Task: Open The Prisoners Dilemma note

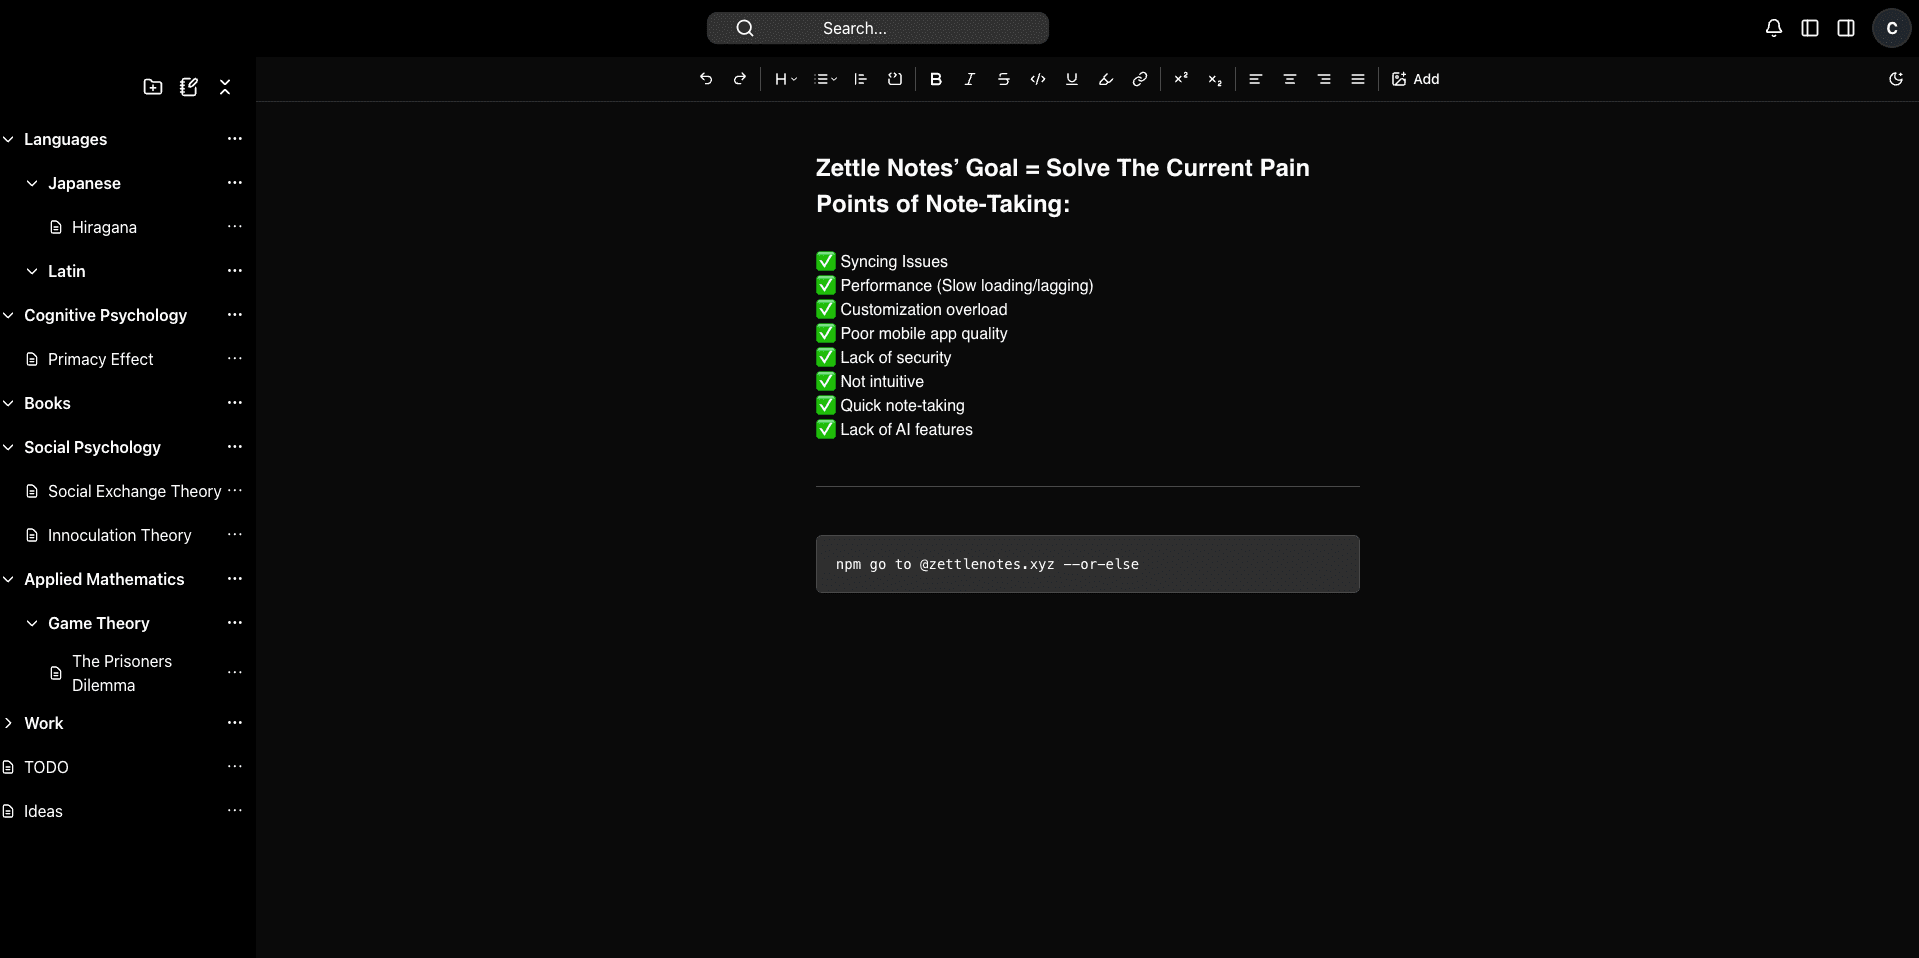Action: [122, 673]
